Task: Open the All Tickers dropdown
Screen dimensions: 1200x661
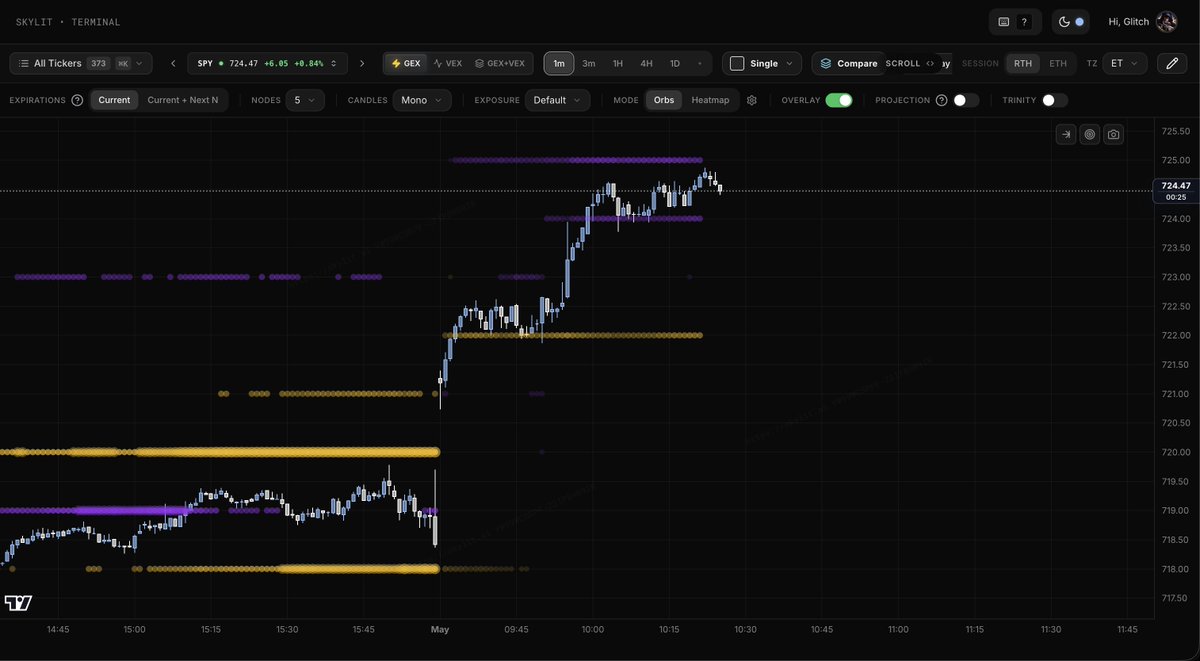Action: click(81, 63)
